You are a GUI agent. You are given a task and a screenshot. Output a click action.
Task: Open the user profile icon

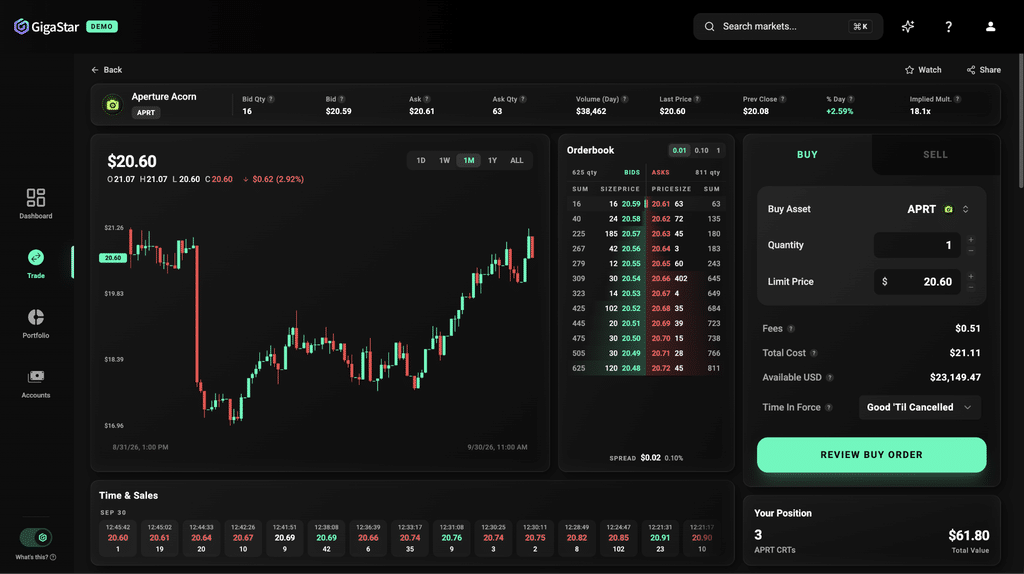point(990,27)
